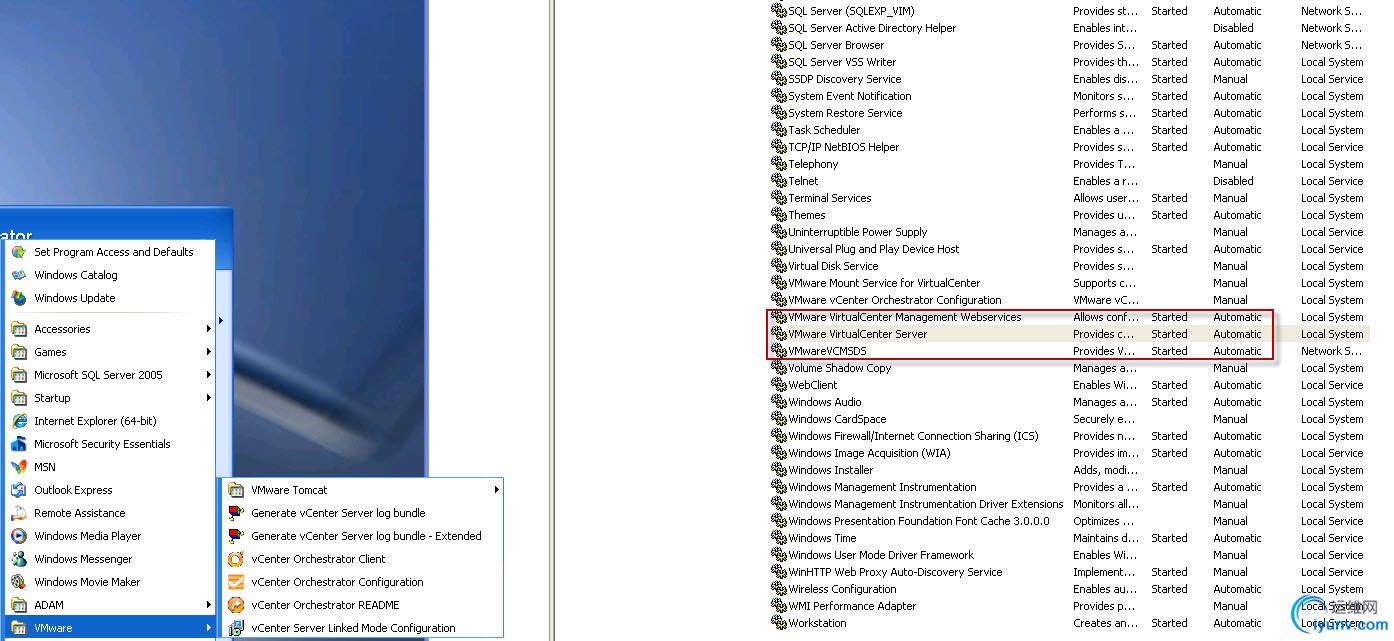The image size is (1394, 641).
Task: Click the vCenter Orchestrator Client icon
Action: pos(236,559)
